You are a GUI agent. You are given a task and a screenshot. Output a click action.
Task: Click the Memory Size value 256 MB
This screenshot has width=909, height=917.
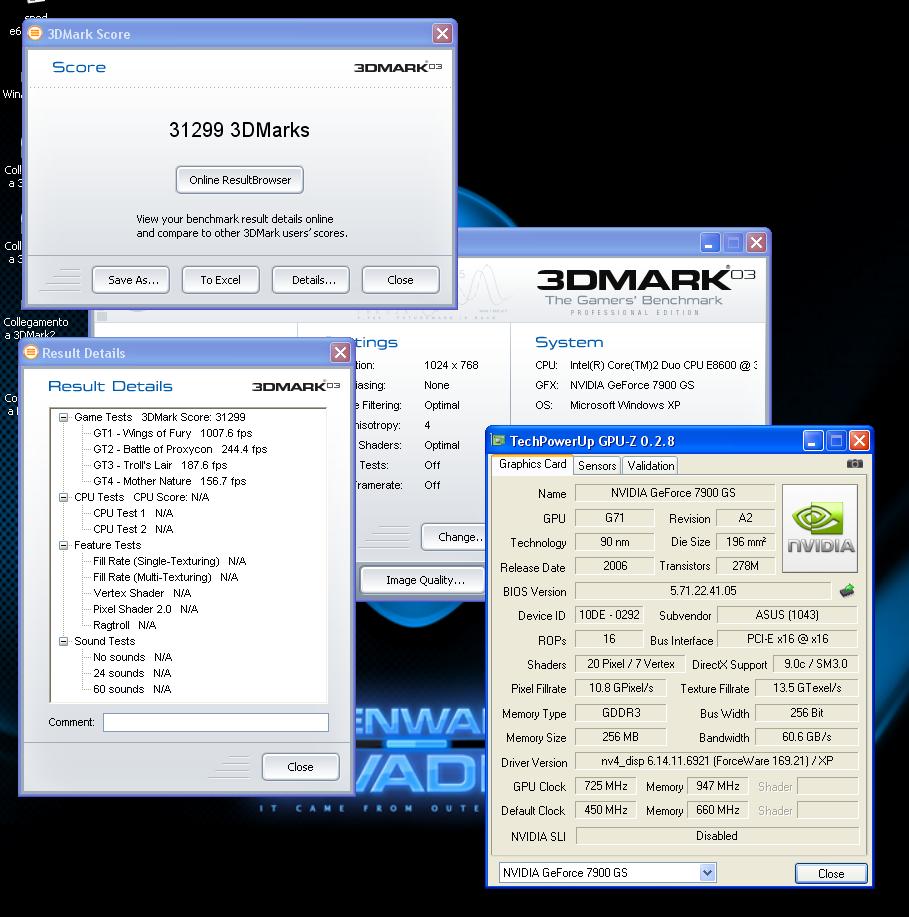pos(620,737)
